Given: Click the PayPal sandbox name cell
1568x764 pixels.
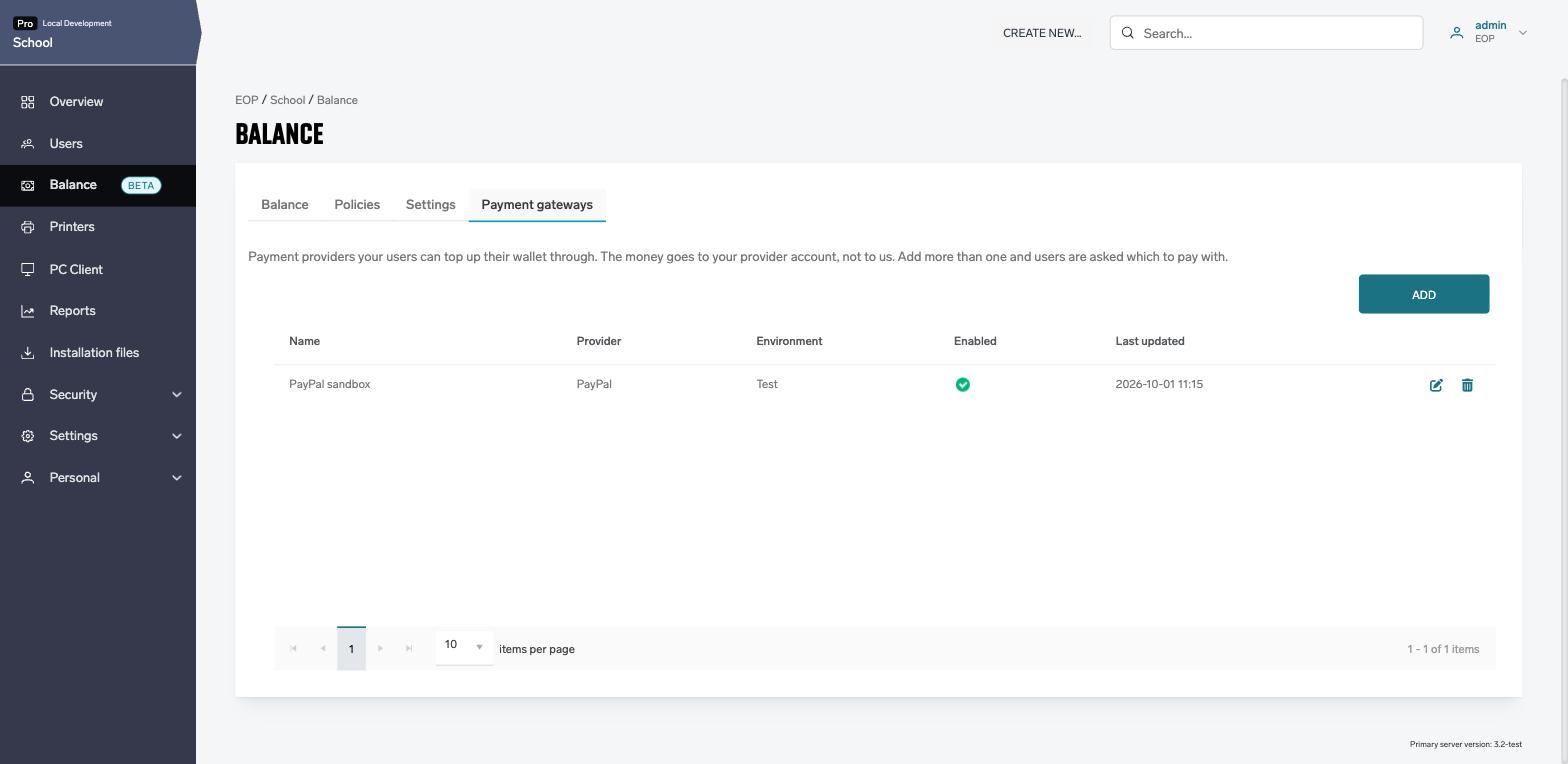Looking at the screenshot, I should pos(330,384).
